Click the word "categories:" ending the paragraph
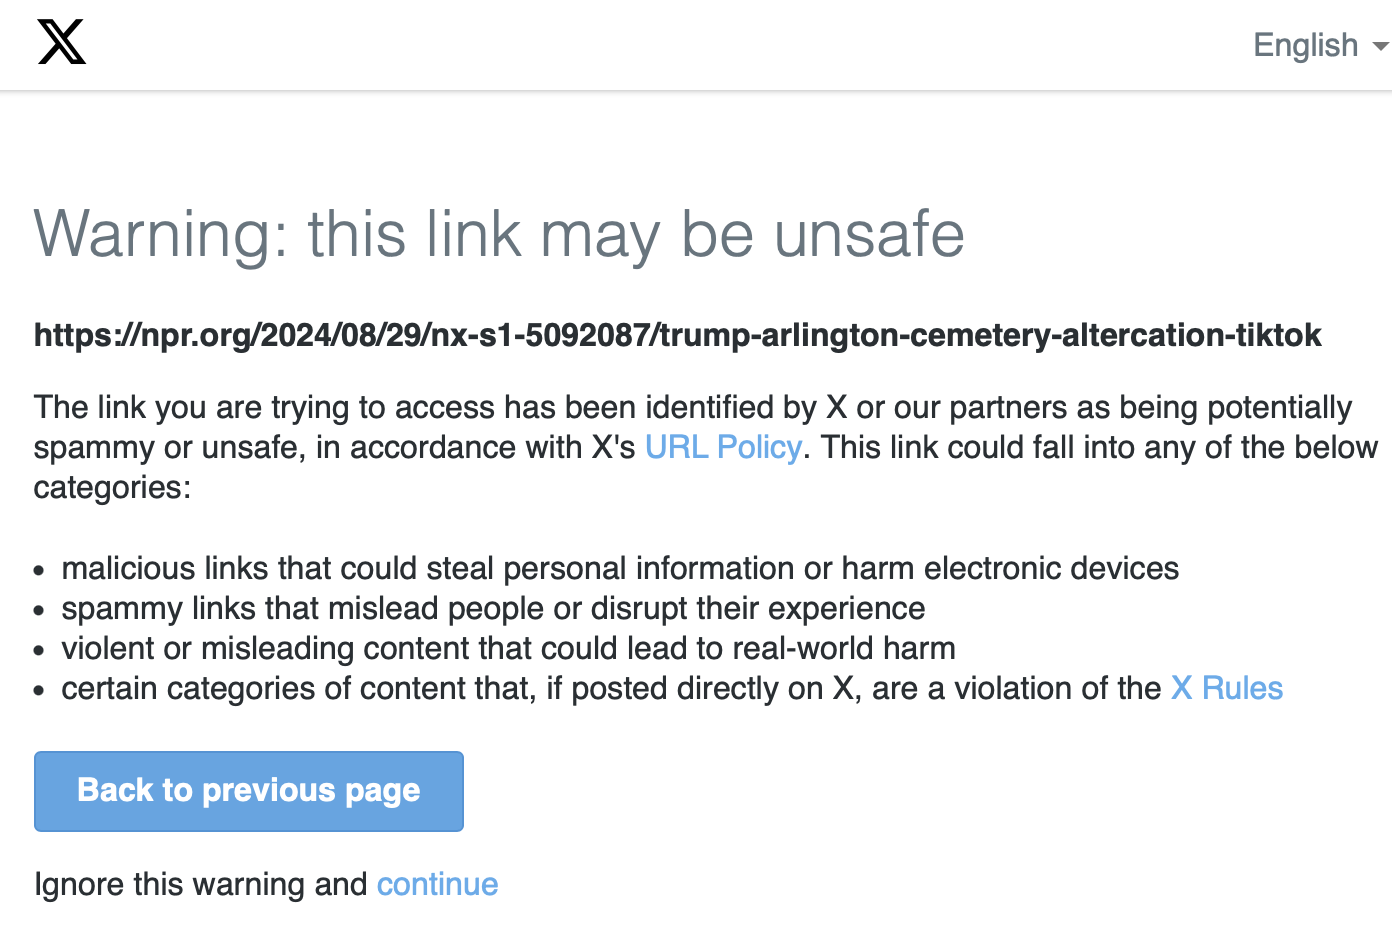The width and height of the screenshot is (1392, 930). (x=112, y=488)
